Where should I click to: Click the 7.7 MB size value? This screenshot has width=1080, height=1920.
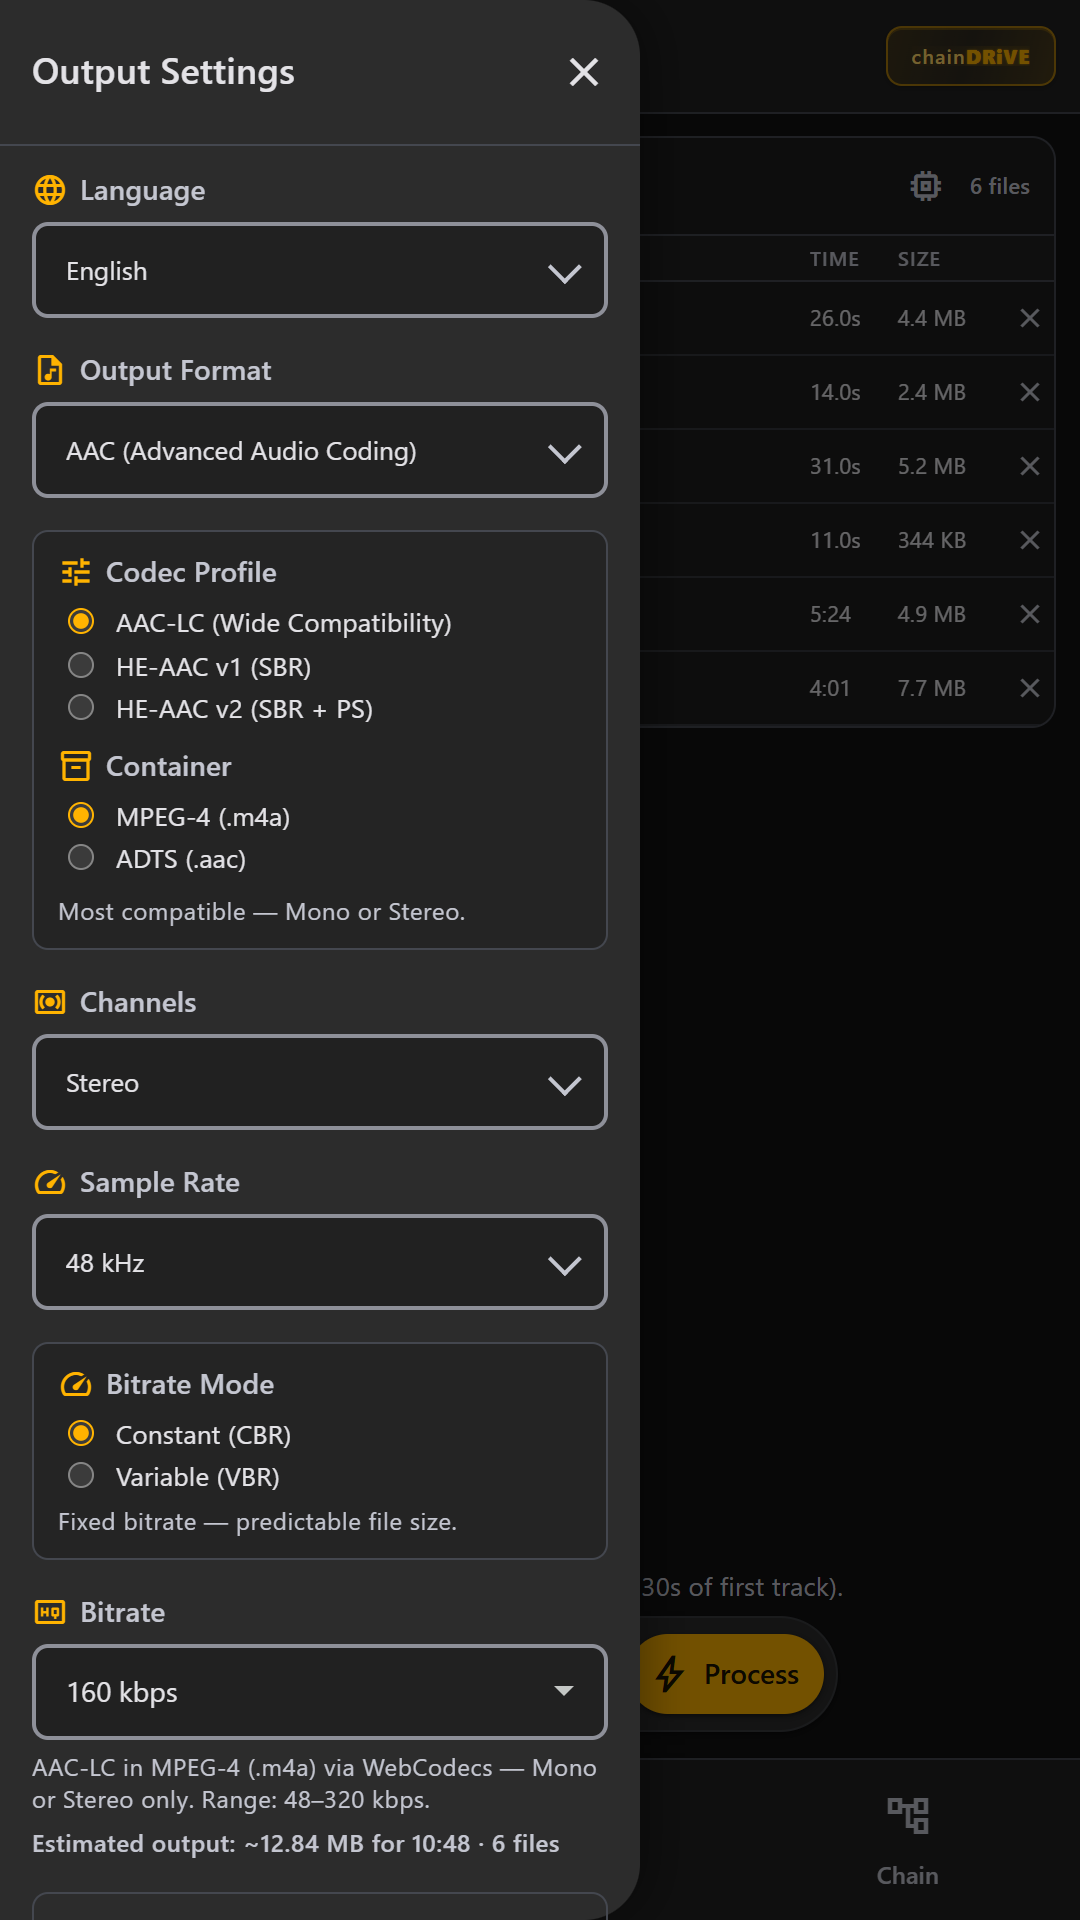click(x=932, y=688)
